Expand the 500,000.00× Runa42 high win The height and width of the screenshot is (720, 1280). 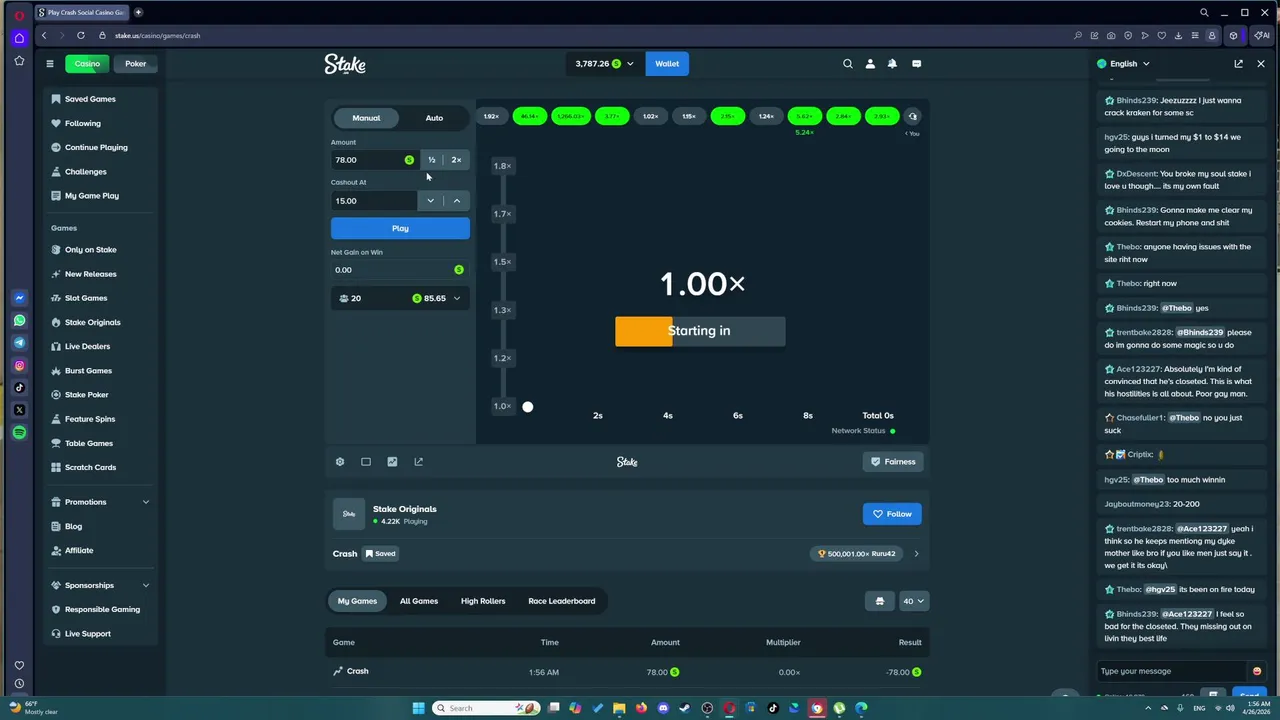point(916,554)
